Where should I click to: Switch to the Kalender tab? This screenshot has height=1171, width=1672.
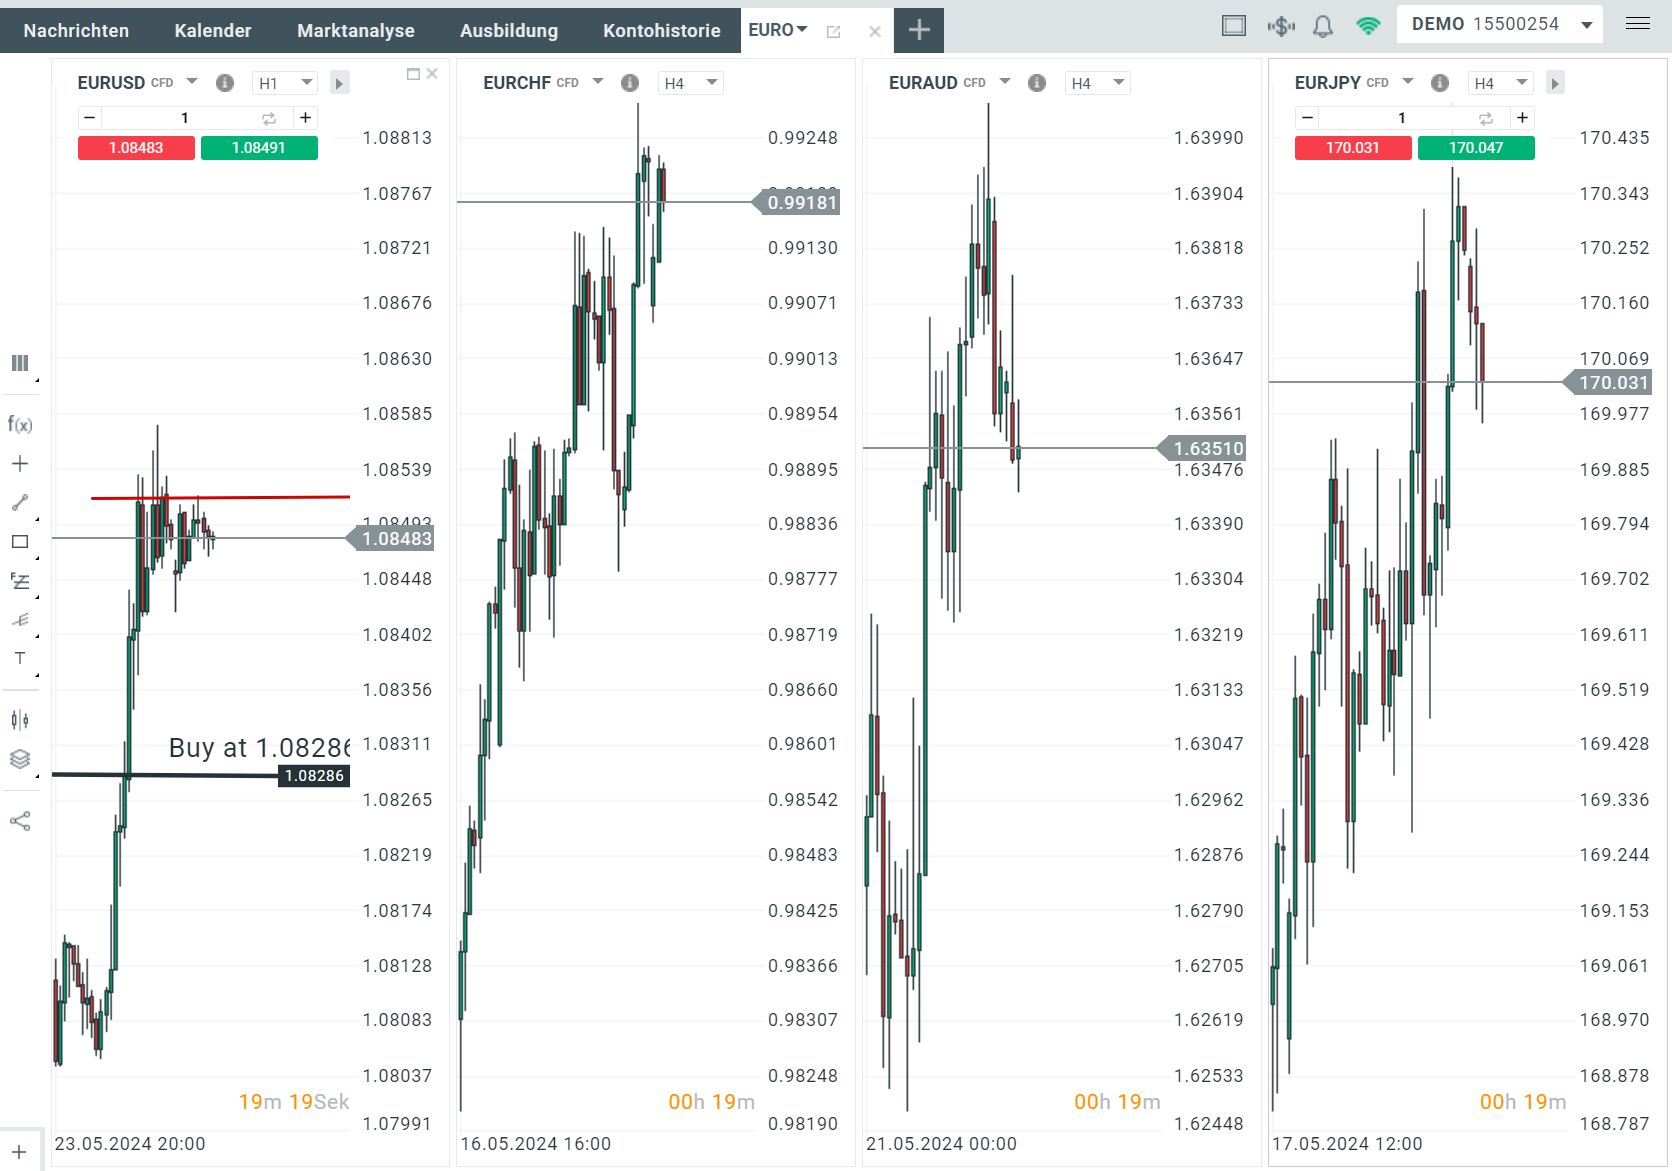click(x=212, y=30)
